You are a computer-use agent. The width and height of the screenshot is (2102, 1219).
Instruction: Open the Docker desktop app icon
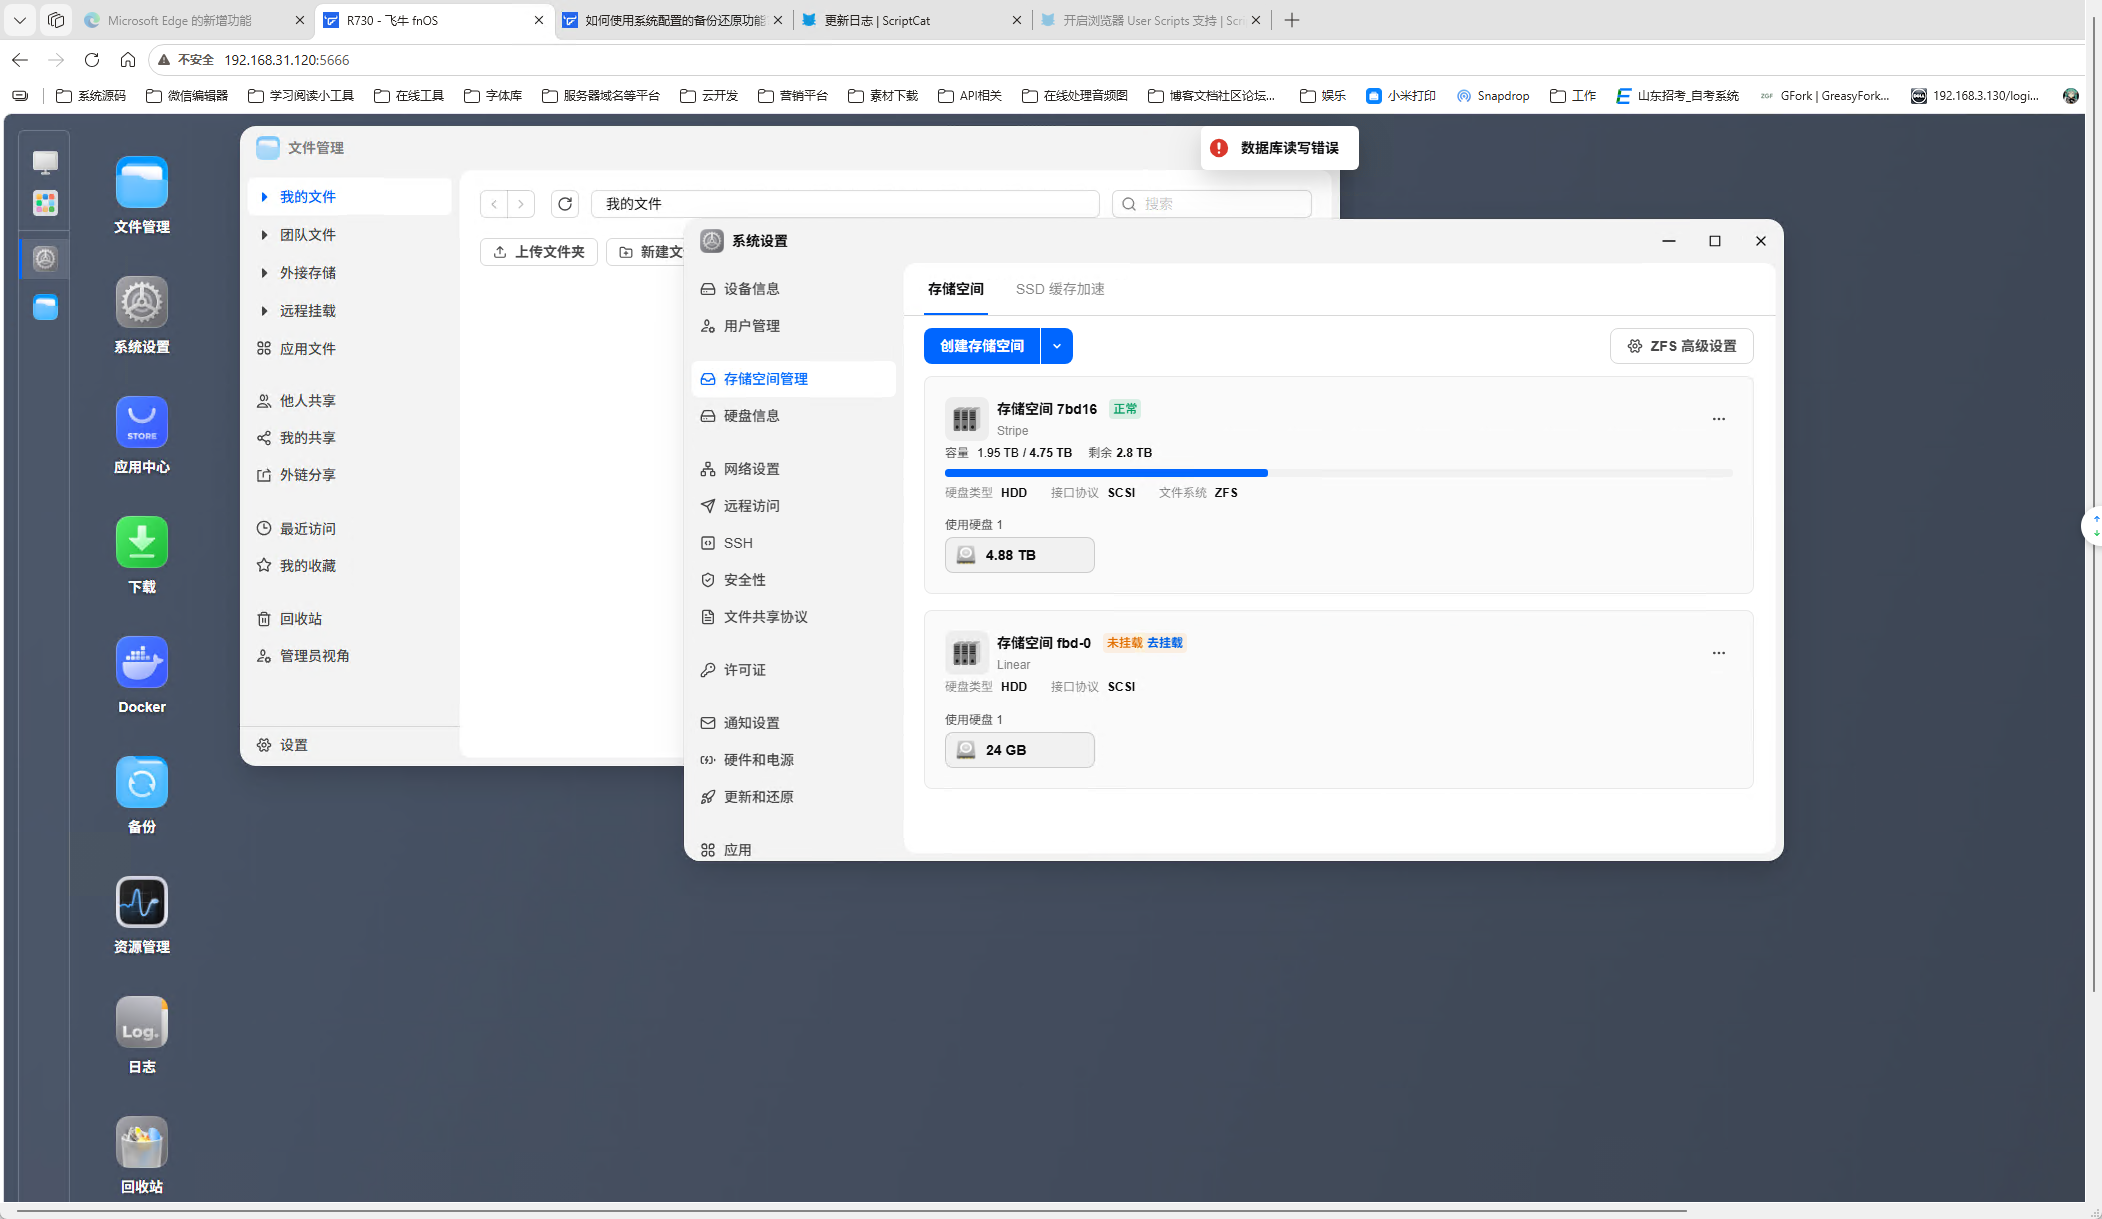click(x=141, y=662)
